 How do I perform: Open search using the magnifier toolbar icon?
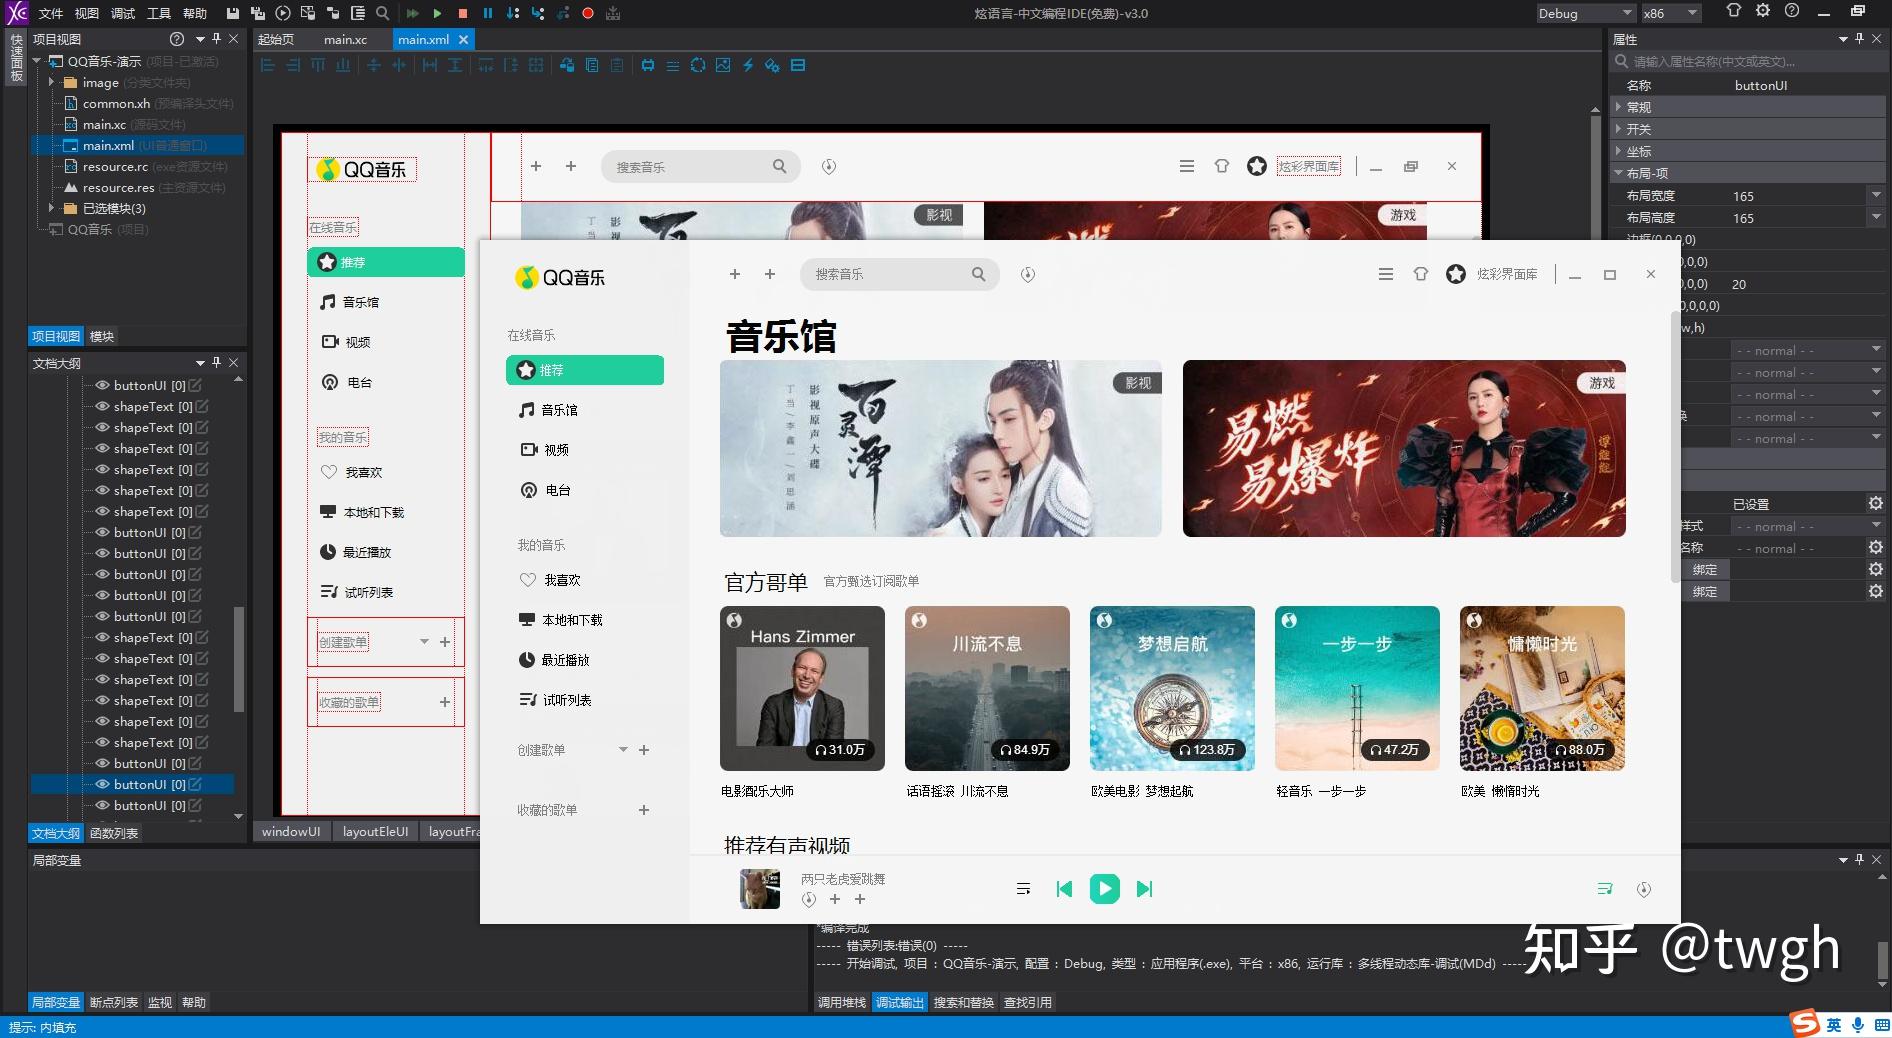pyautogui.click(x=381, y=13)
